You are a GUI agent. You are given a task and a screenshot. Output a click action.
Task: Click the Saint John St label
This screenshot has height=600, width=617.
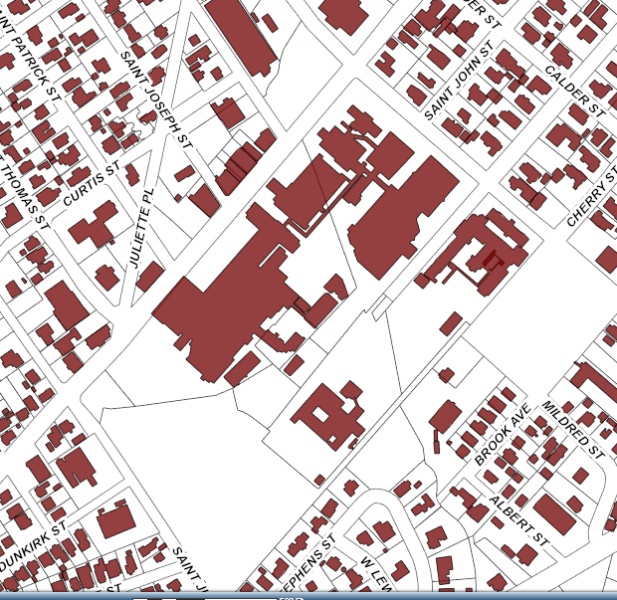coord(461,81)
